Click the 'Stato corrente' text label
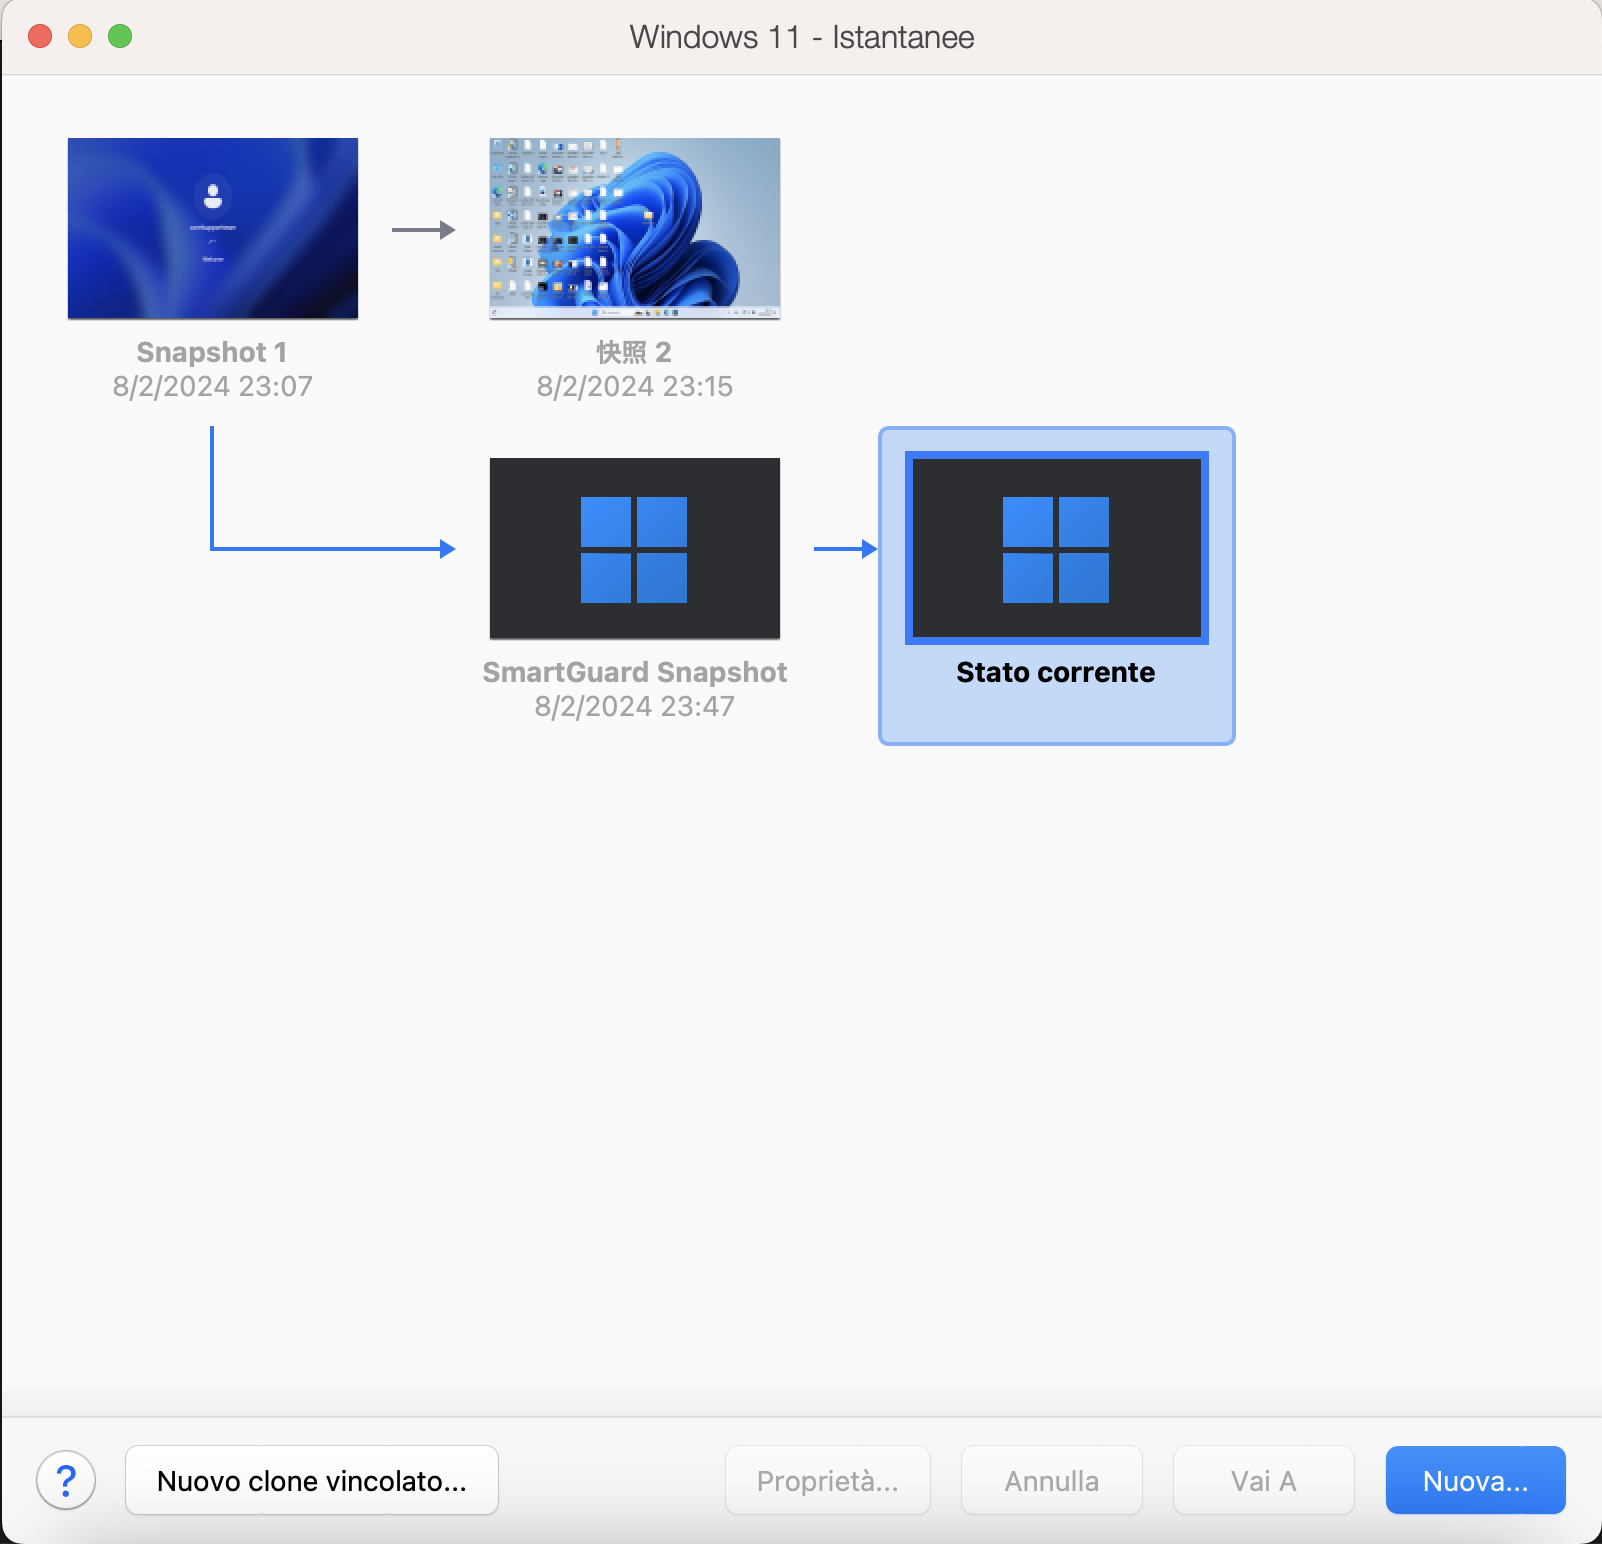Viewport: 1602px width, 1544px height. point(1055,672)
